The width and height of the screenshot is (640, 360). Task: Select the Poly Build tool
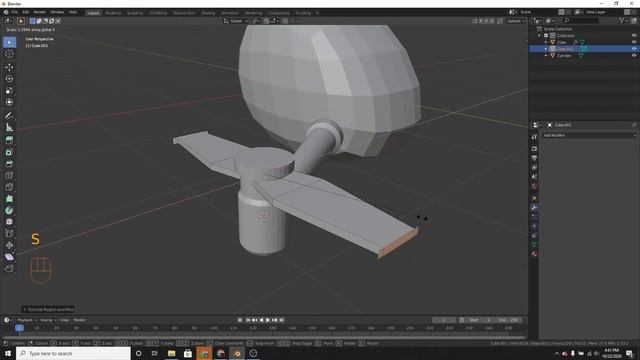tap(9, 199)
